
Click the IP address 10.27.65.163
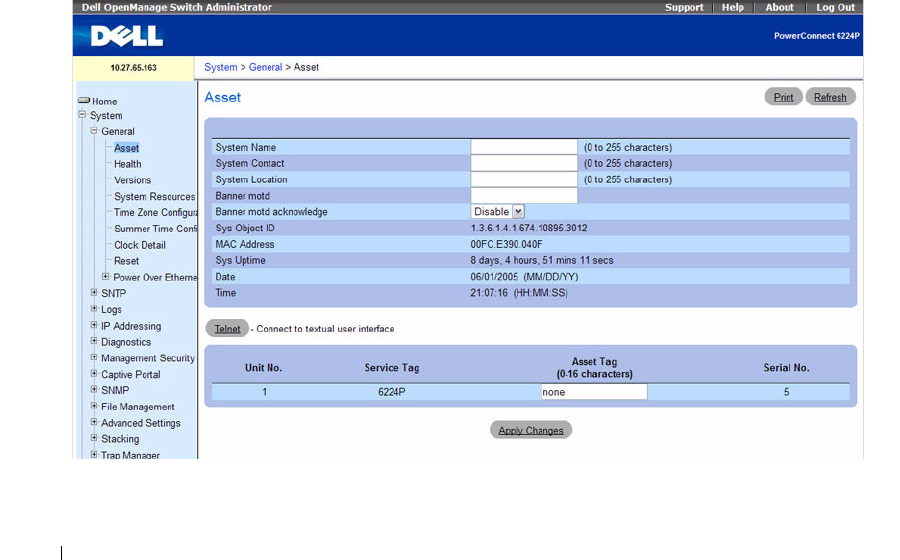coord(133,68)
